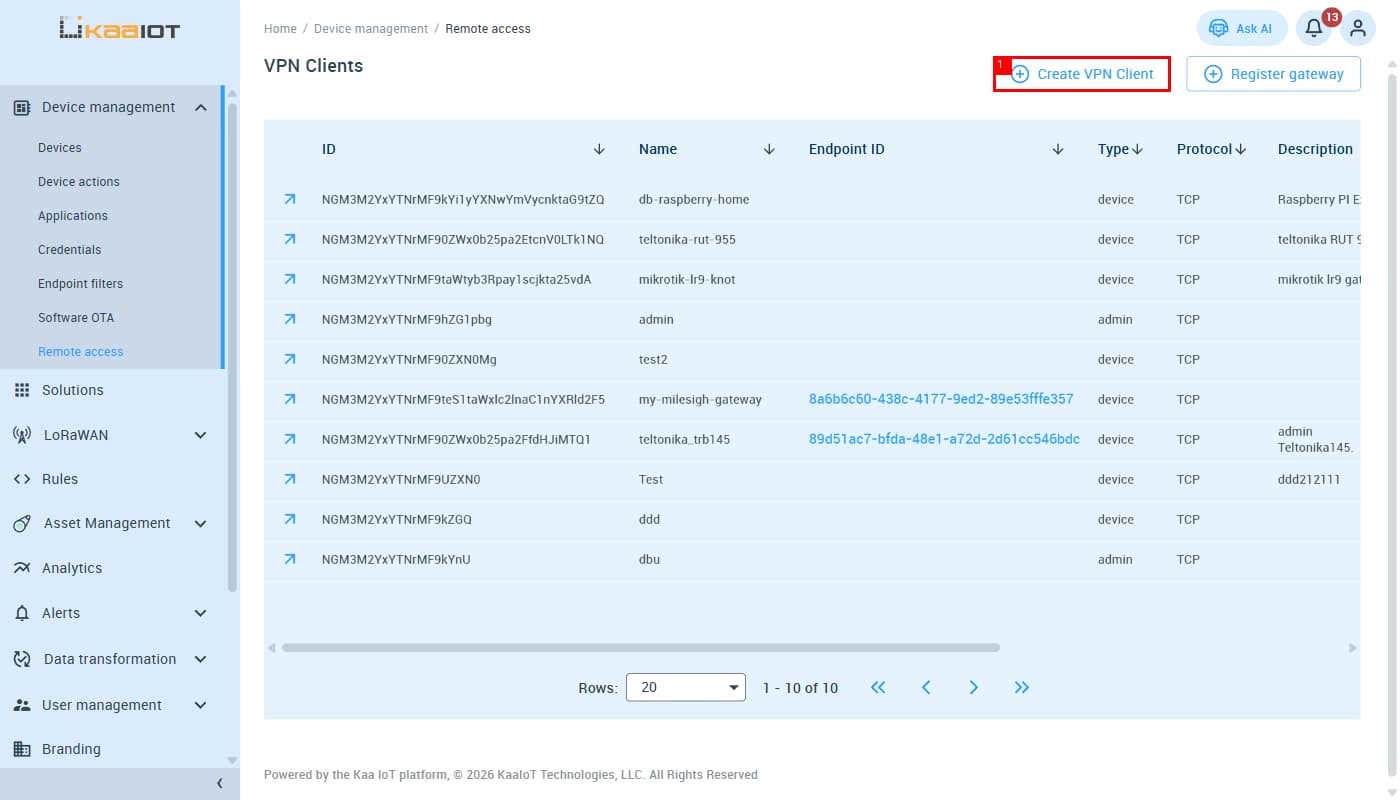Click the Register gateway button
The image size is (1400, 800).
coord(1274,74)
